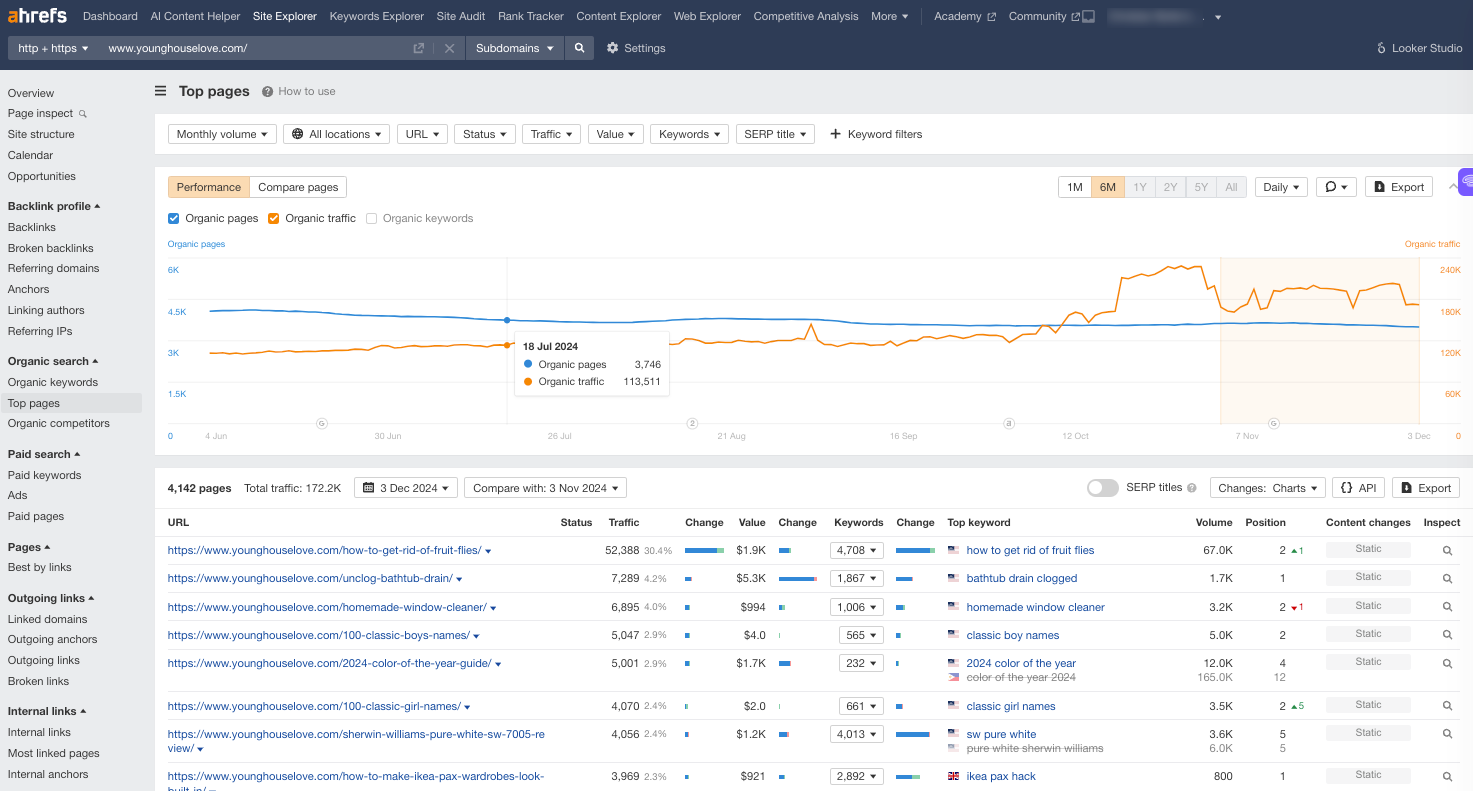Image resolution: width=1473 pixels, height=791 pixels.
Task: Open the unclog-bathtub-drain URL link
Action: 310,578
